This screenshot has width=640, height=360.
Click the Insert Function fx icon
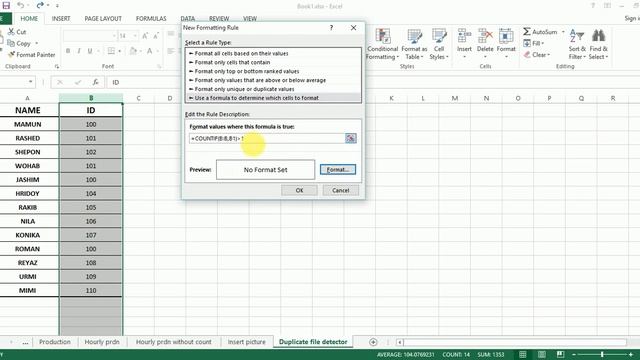click(96, 82)
